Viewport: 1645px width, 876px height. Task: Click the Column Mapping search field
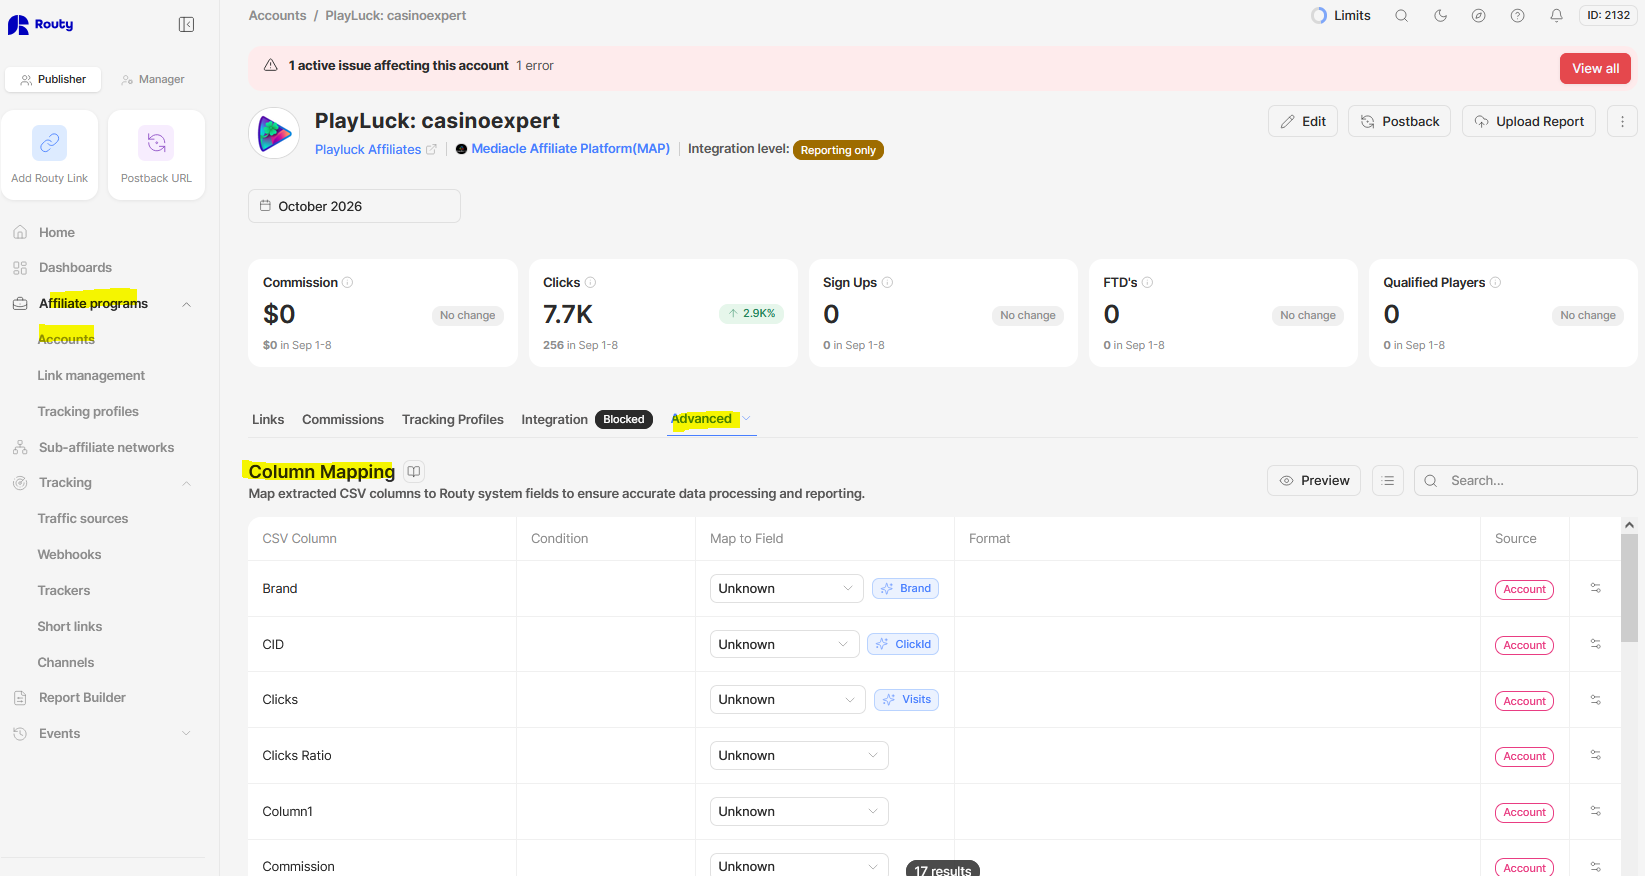1526,481
